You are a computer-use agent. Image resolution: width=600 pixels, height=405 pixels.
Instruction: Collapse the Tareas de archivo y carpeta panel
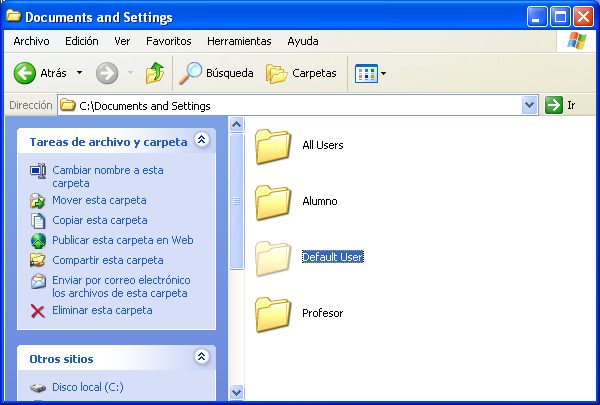pyautogui.click(x=201, y=141)
